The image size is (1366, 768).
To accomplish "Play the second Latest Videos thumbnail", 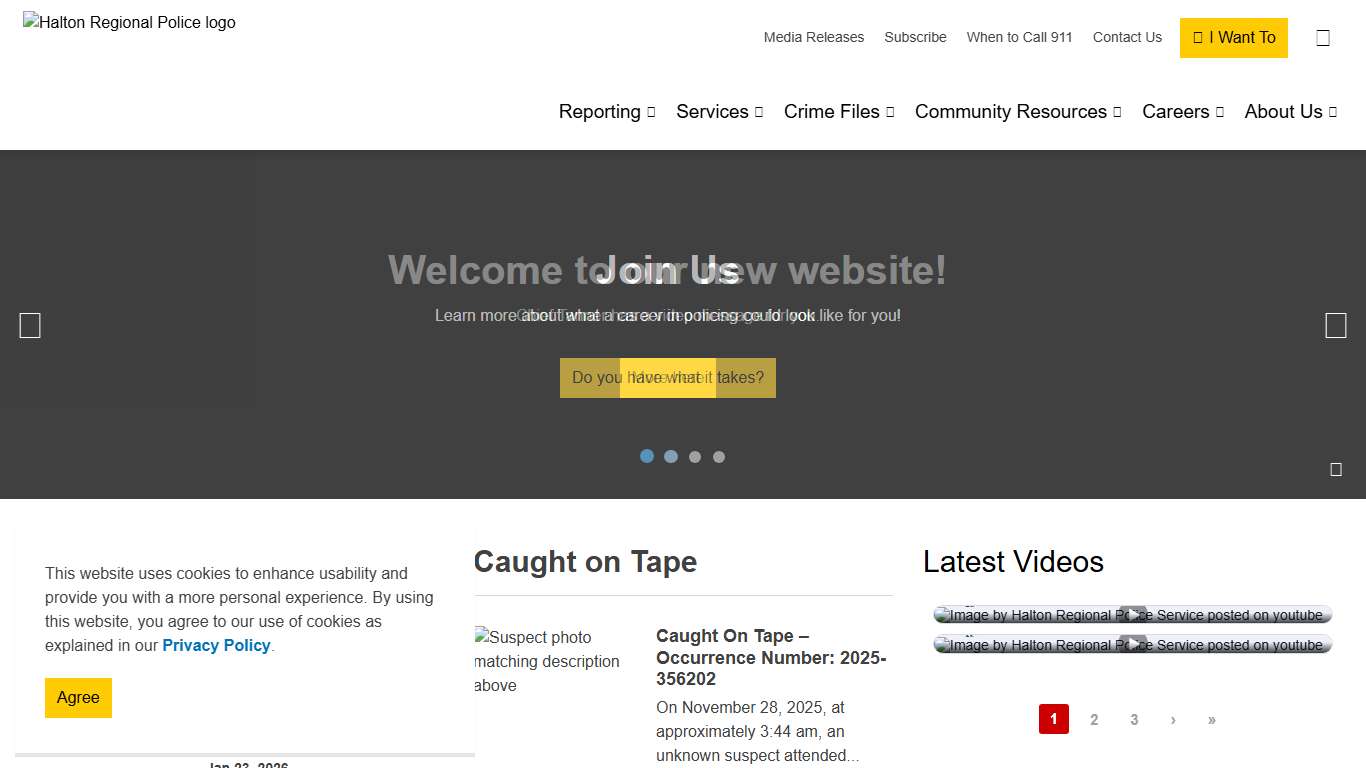I will (1132, 645).
